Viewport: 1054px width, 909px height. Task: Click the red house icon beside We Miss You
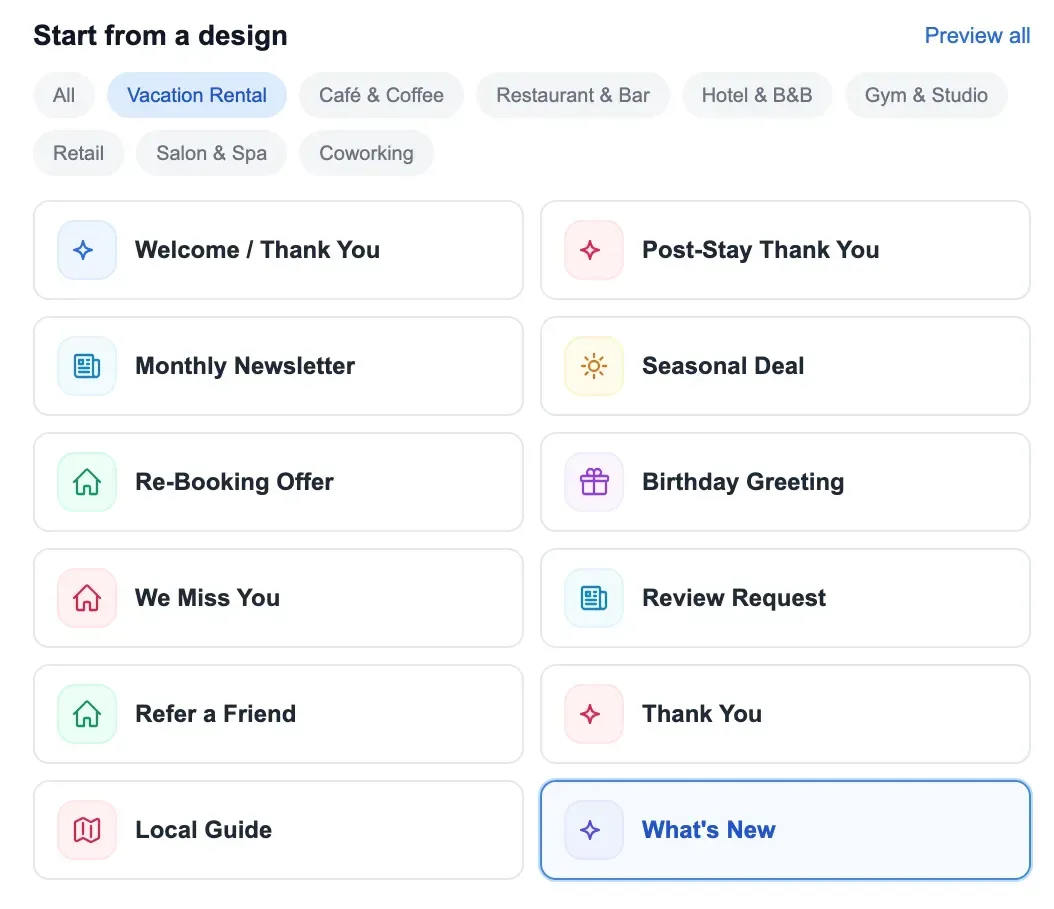point(87,598)
